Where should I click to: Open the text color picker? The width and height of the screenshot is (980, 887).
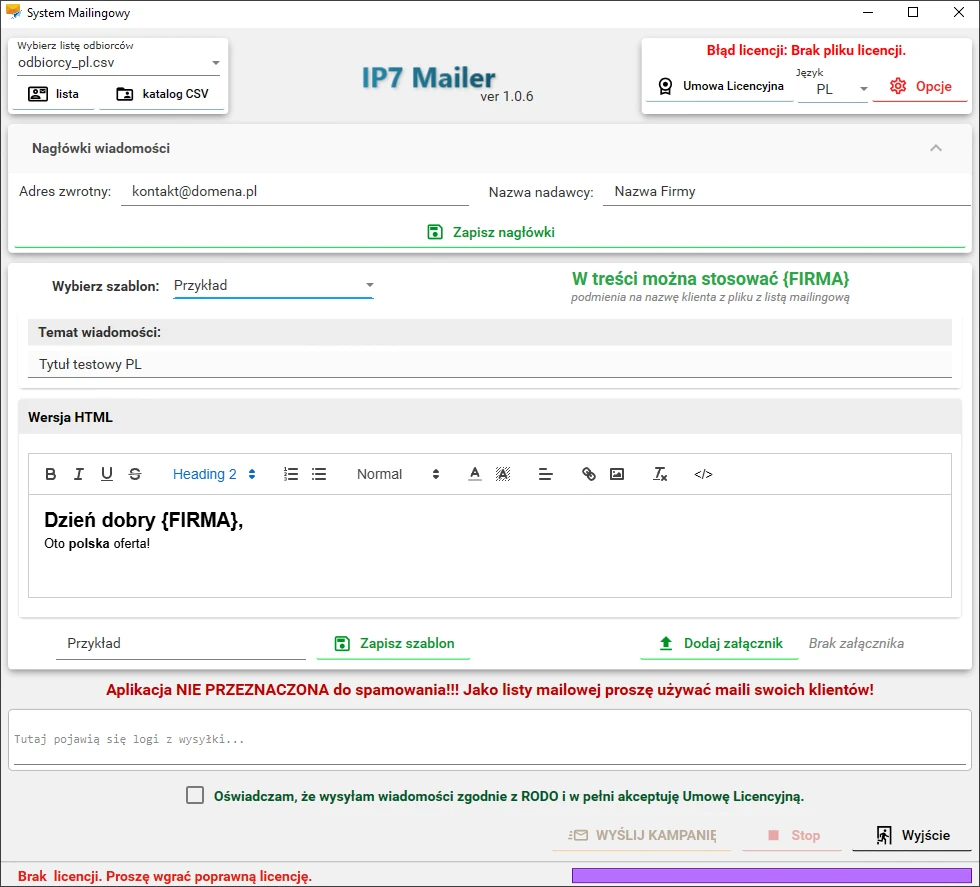click(x=475, y=474)
